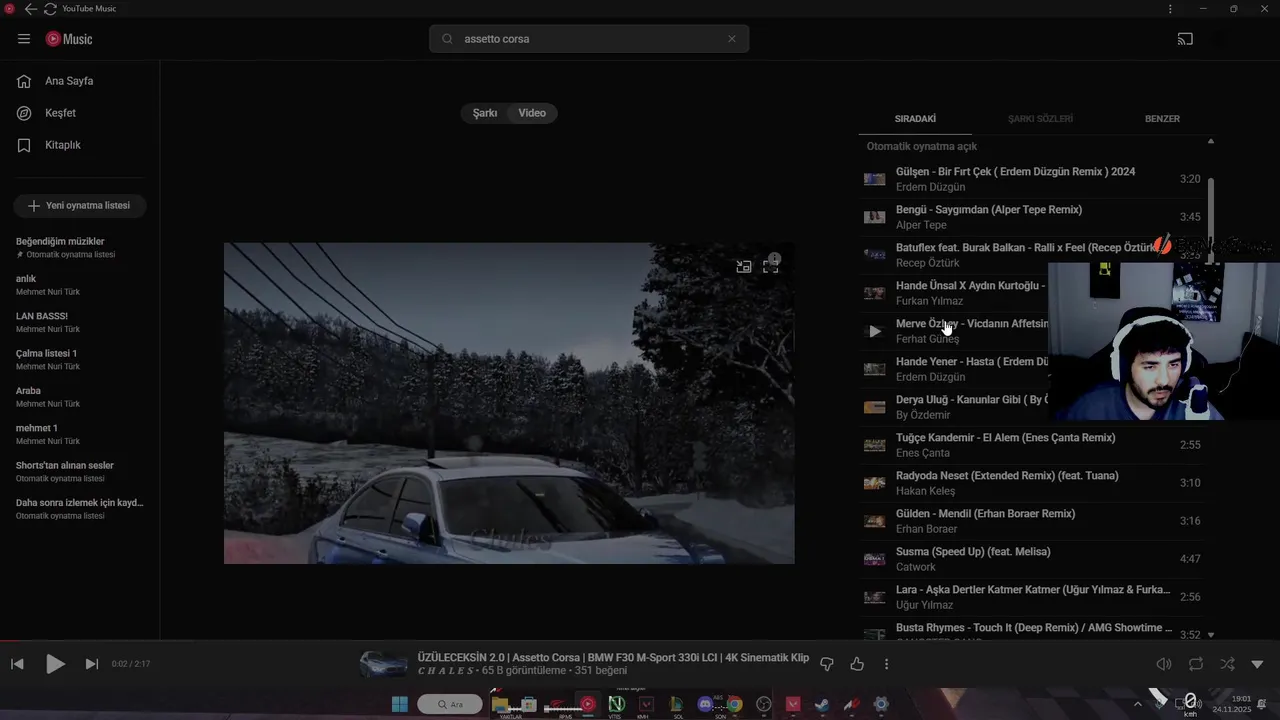Image resolution: width=1280 pixels, height=720 pixels.
Task: Open the anık playlist
Action: [x=80, y=285]
